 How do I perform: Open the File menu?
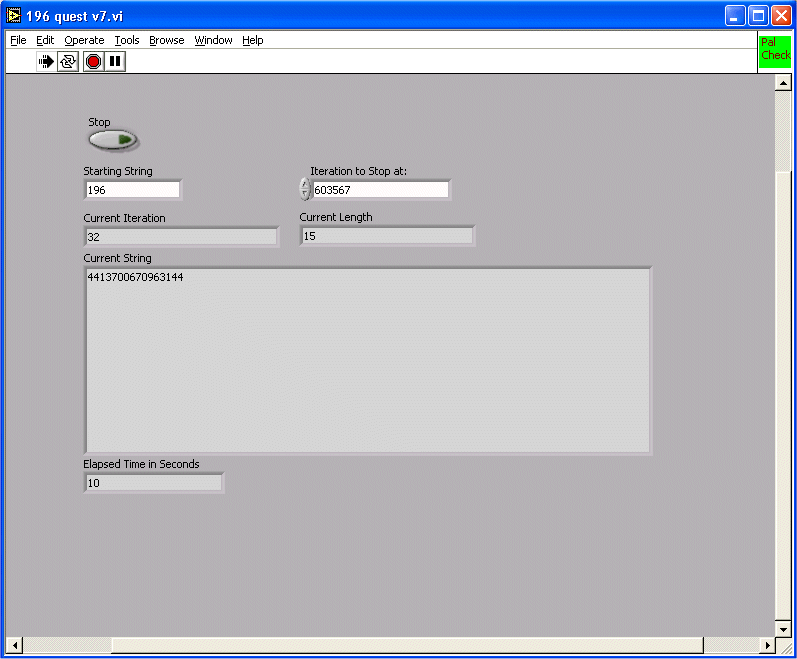tap(18, 40)
